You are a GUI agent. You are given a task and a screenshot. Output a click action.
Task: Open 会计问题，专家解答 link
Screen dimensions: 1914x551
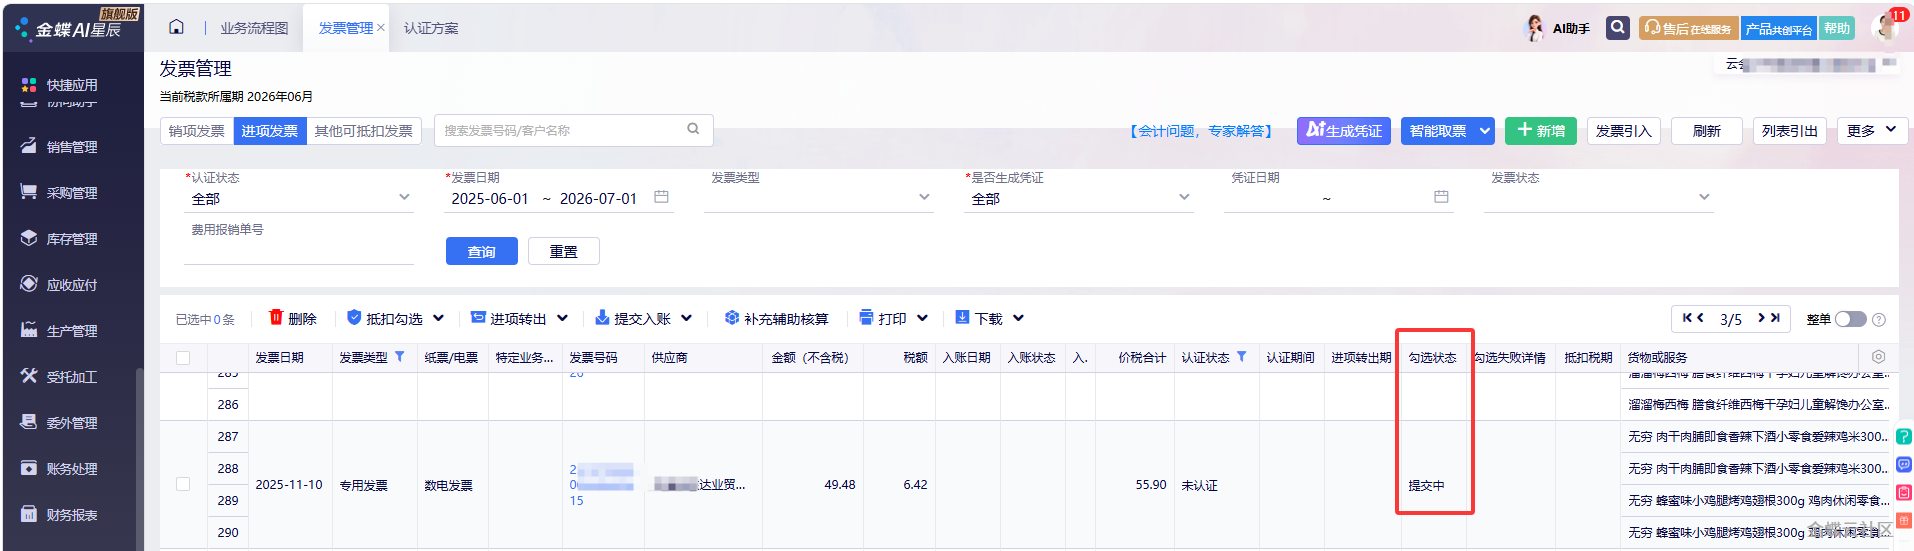tap(1201, 131)
